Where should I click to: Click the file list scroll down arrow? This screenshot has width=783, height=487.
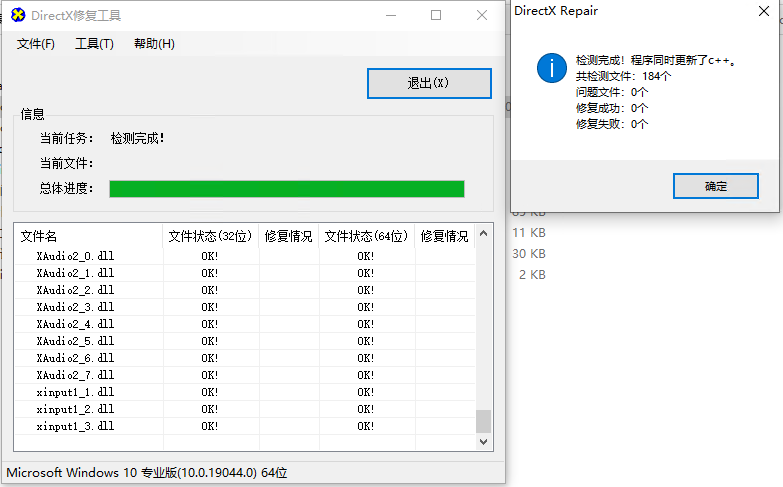pyautogui.click(x=483, y=442)
